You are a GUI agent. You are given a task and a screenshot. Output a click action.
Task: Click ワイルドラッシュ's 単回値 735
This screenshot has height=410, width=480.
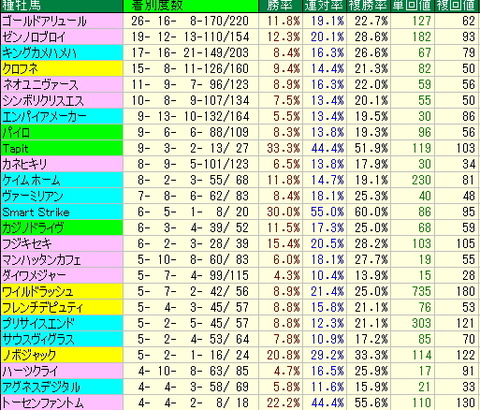pos(421,292)
